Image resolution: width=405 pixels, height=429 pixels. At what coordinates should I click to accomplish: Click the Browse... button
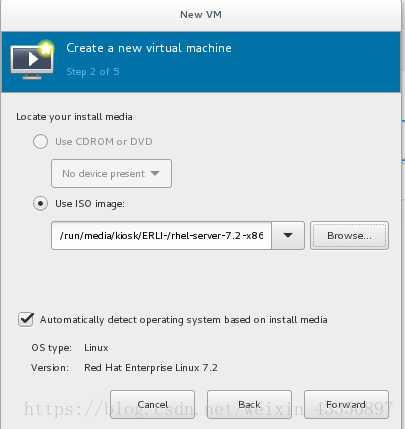[349, 235]
